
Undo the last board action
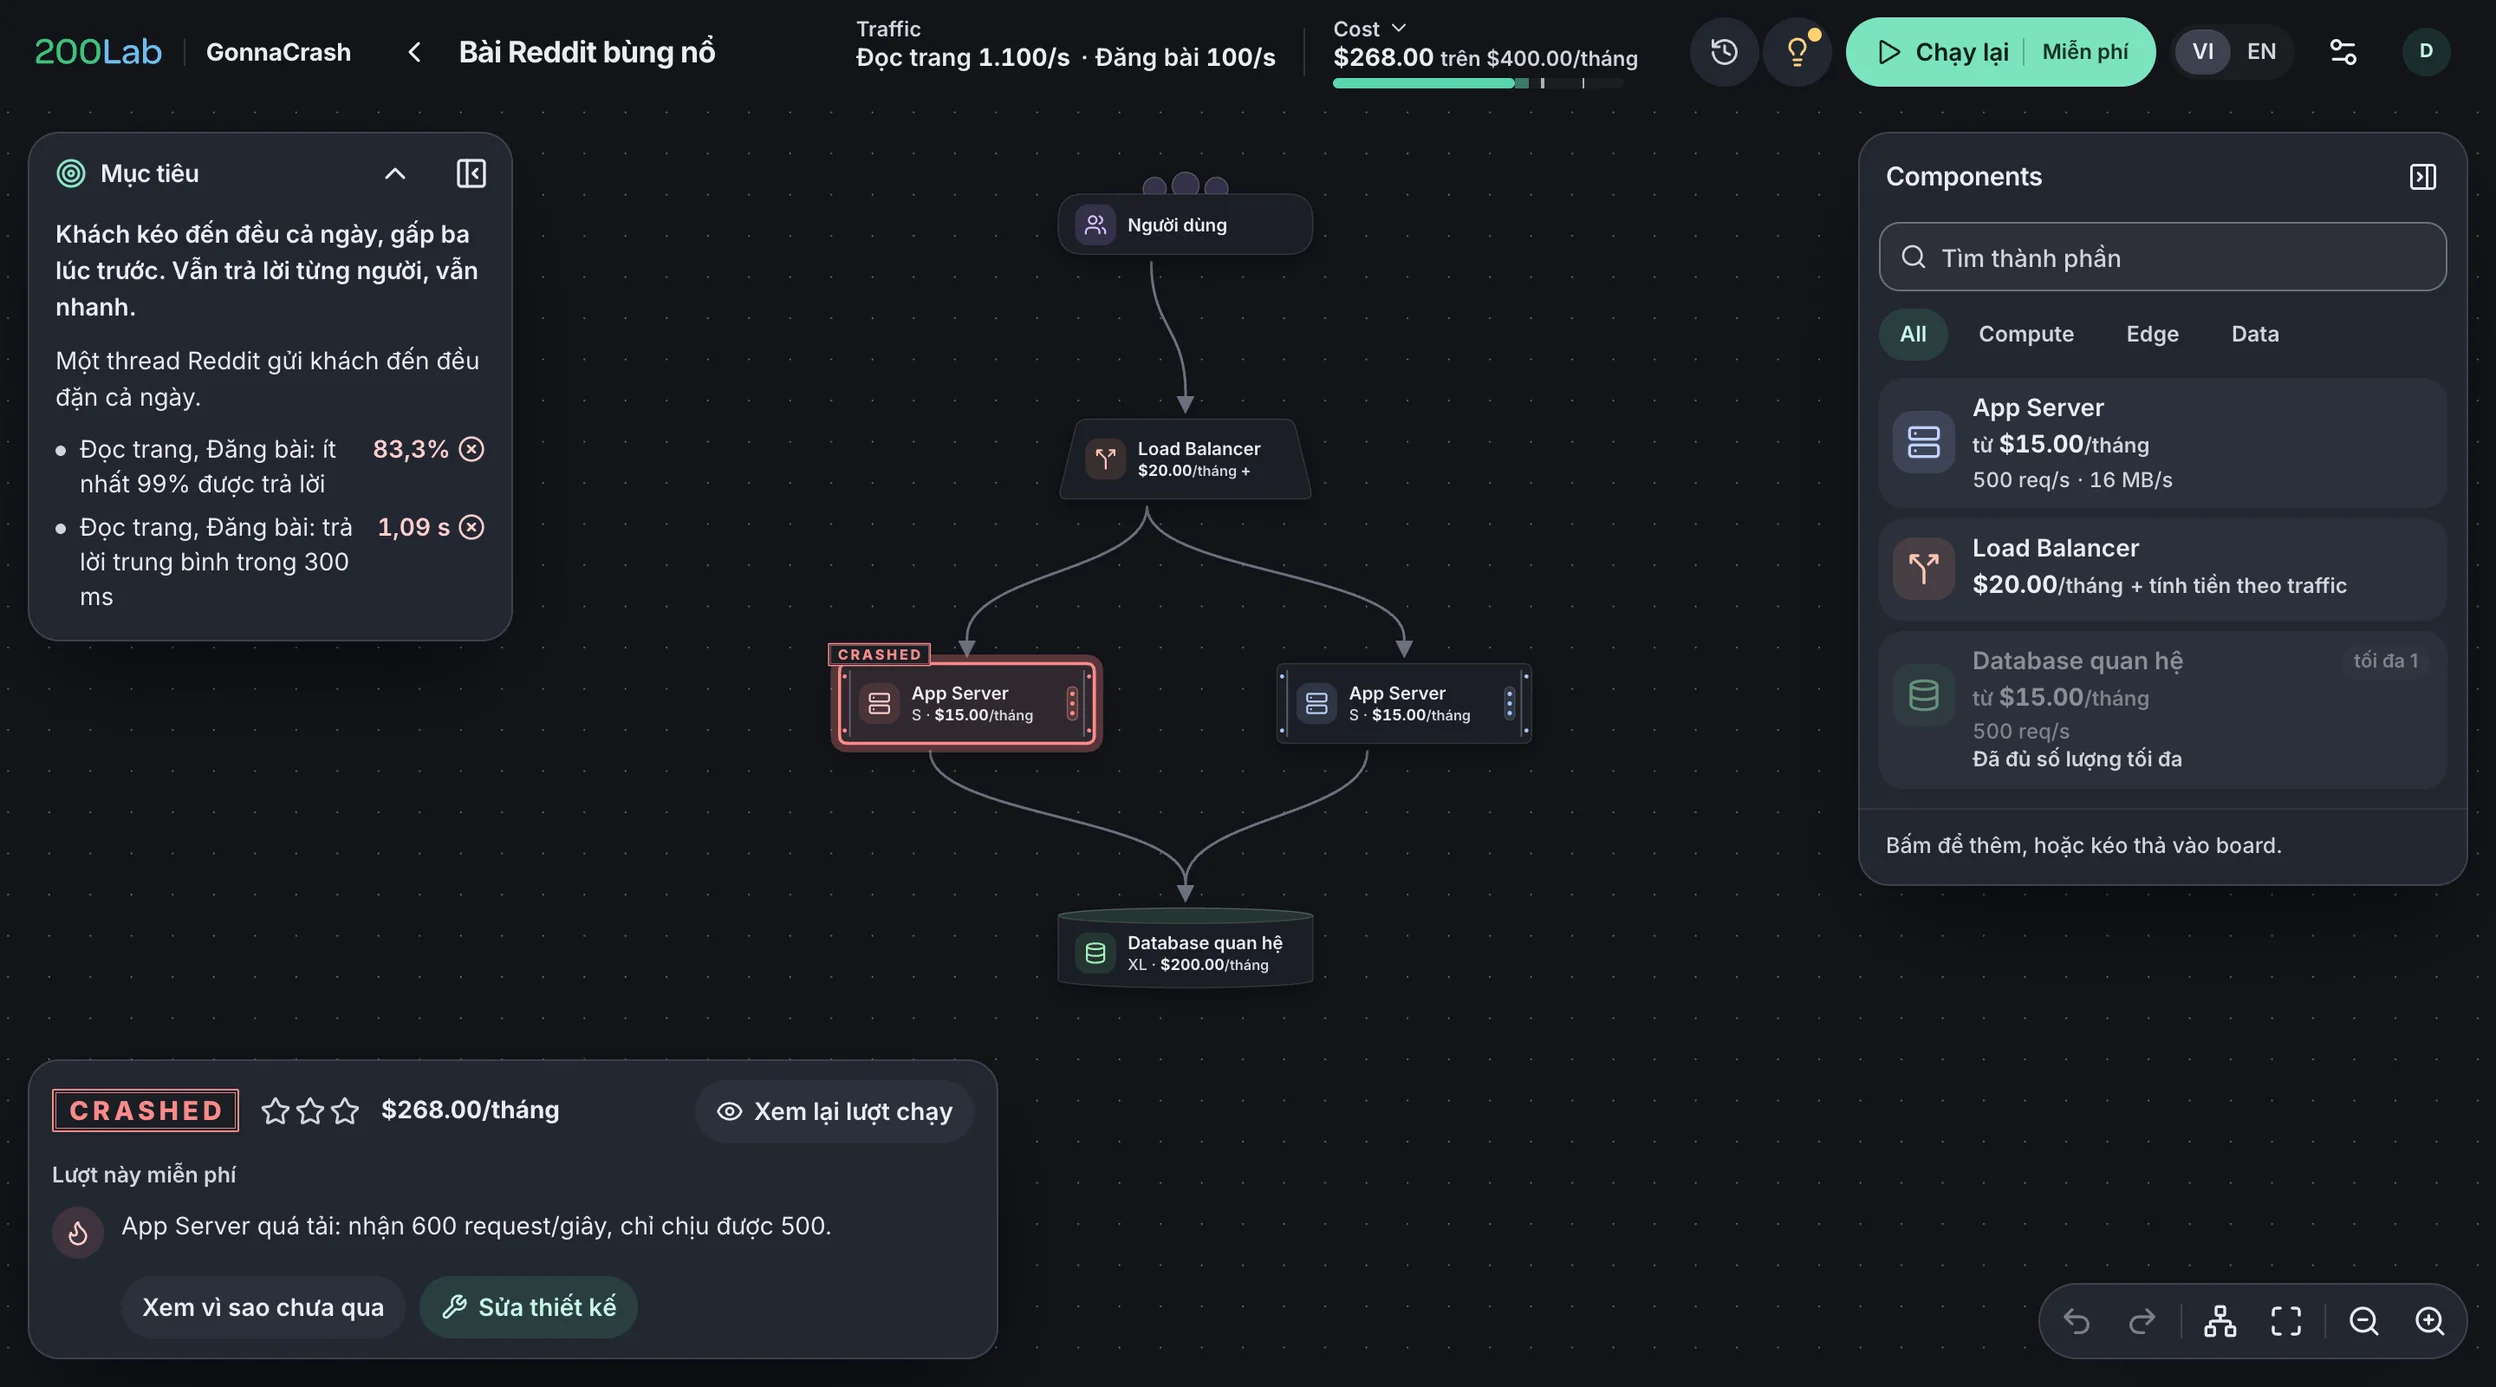(x=2077, y=1321)
